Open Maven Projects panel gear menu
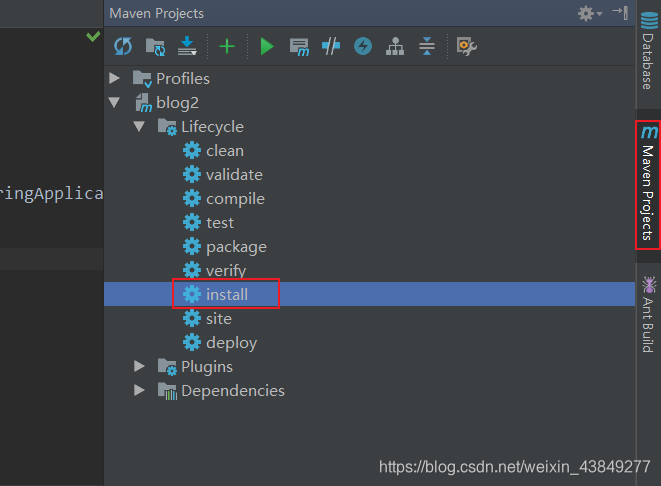 tap(589, 13)
